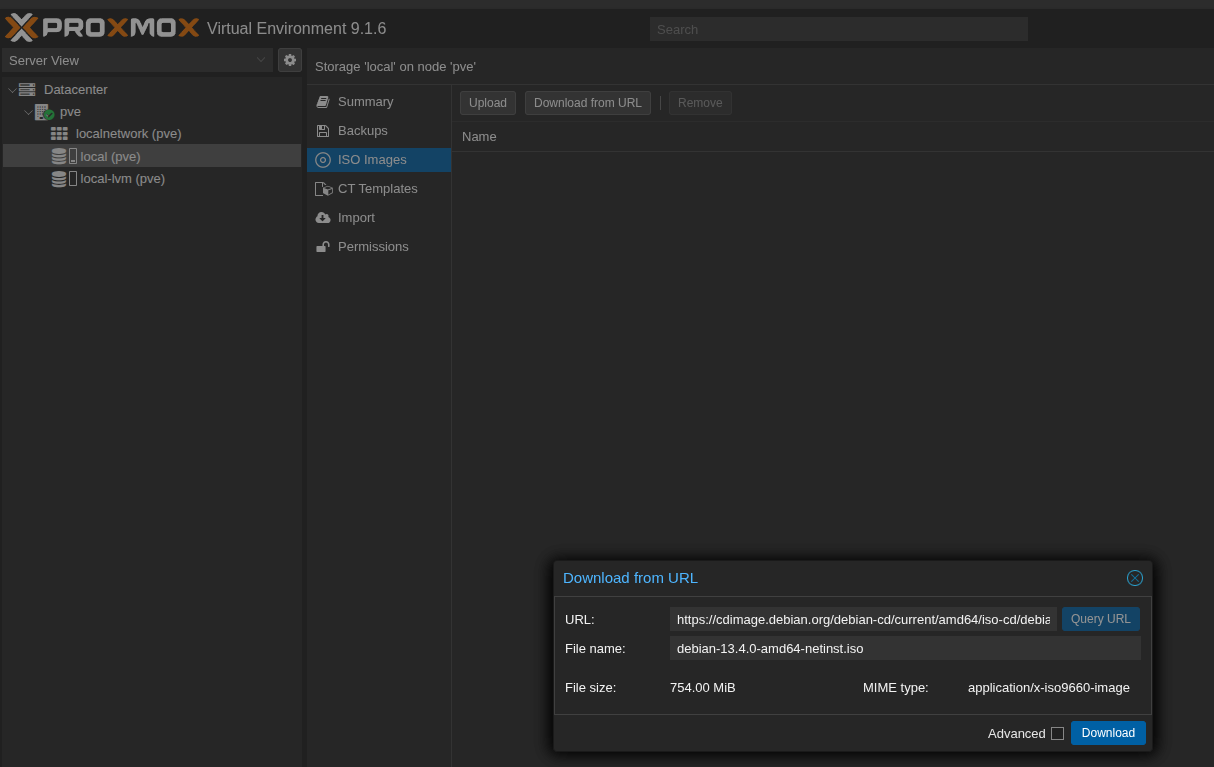This screenshot has height=767, width=1214.
Task: Select the localnetwork grid icon
Action: point(59,134)
